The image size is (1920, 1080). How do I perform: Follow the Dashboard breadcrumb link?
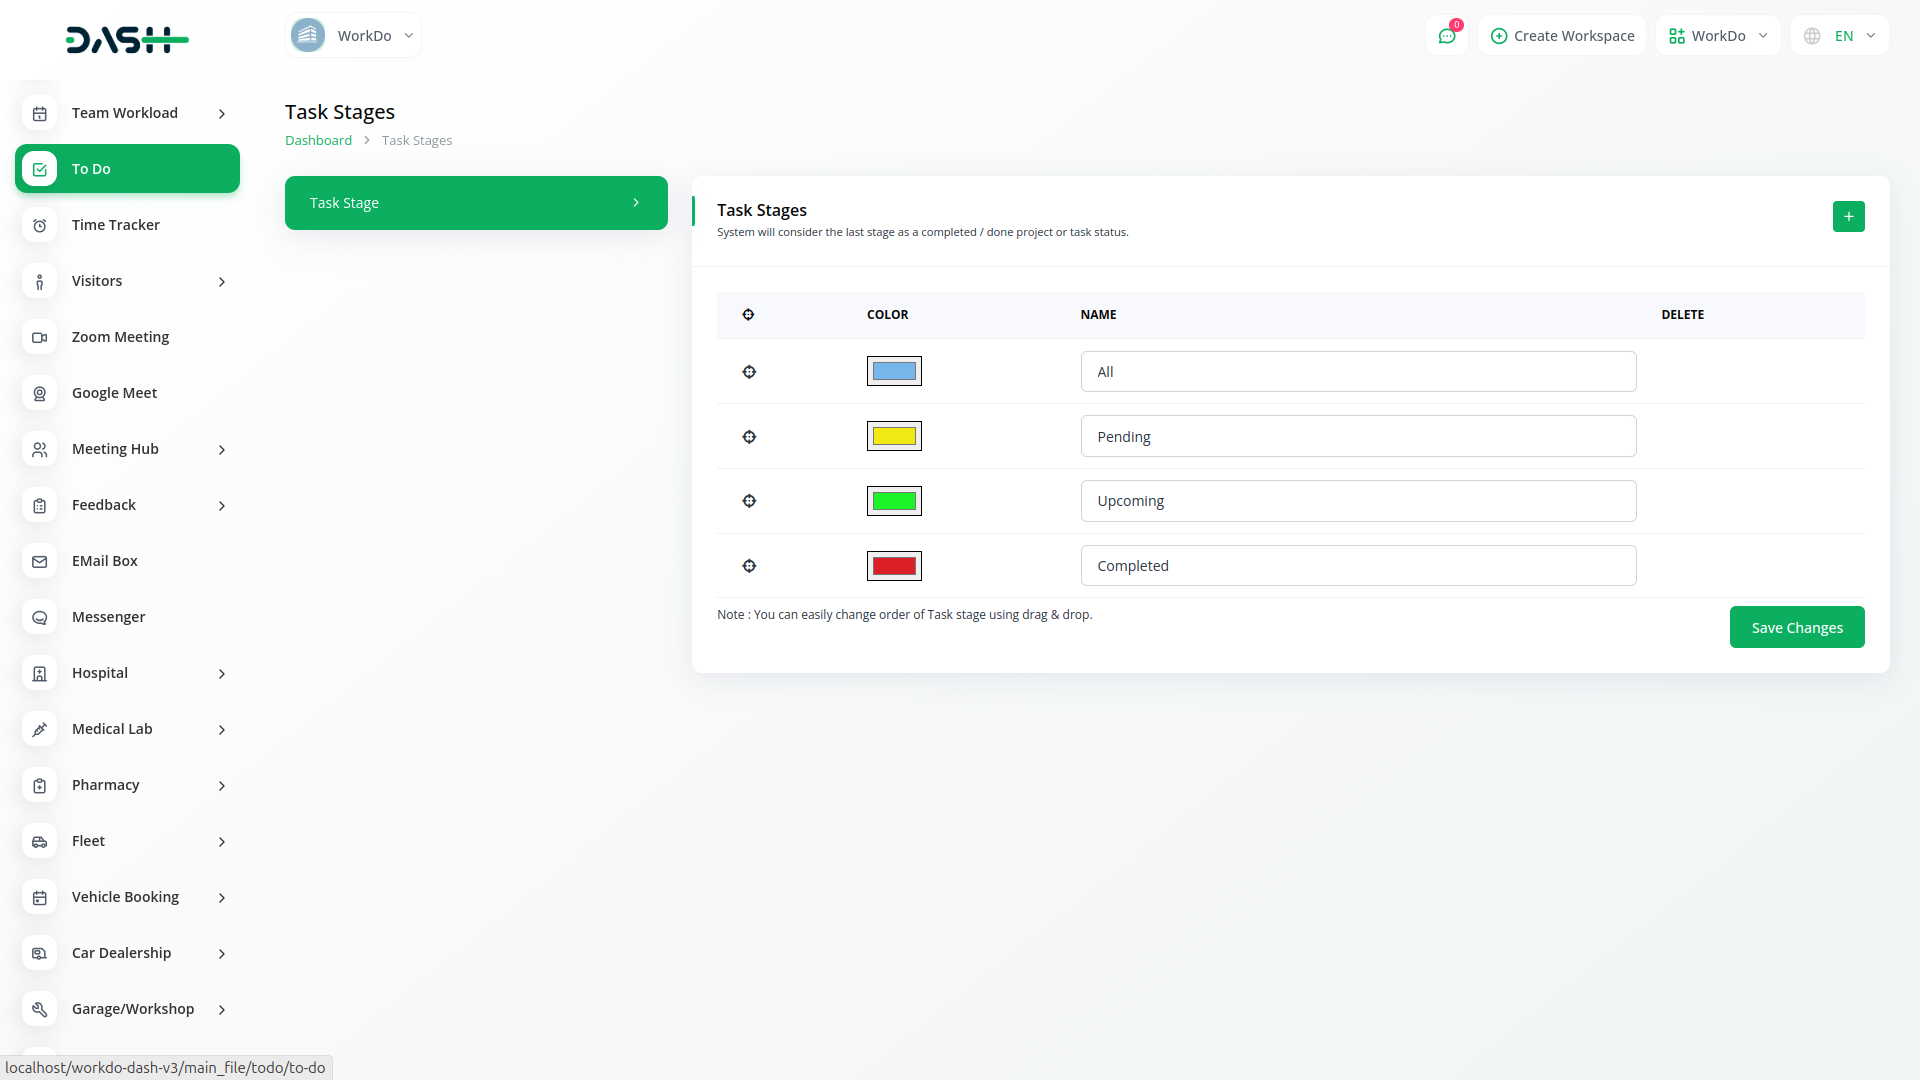[x=318, y=141]
